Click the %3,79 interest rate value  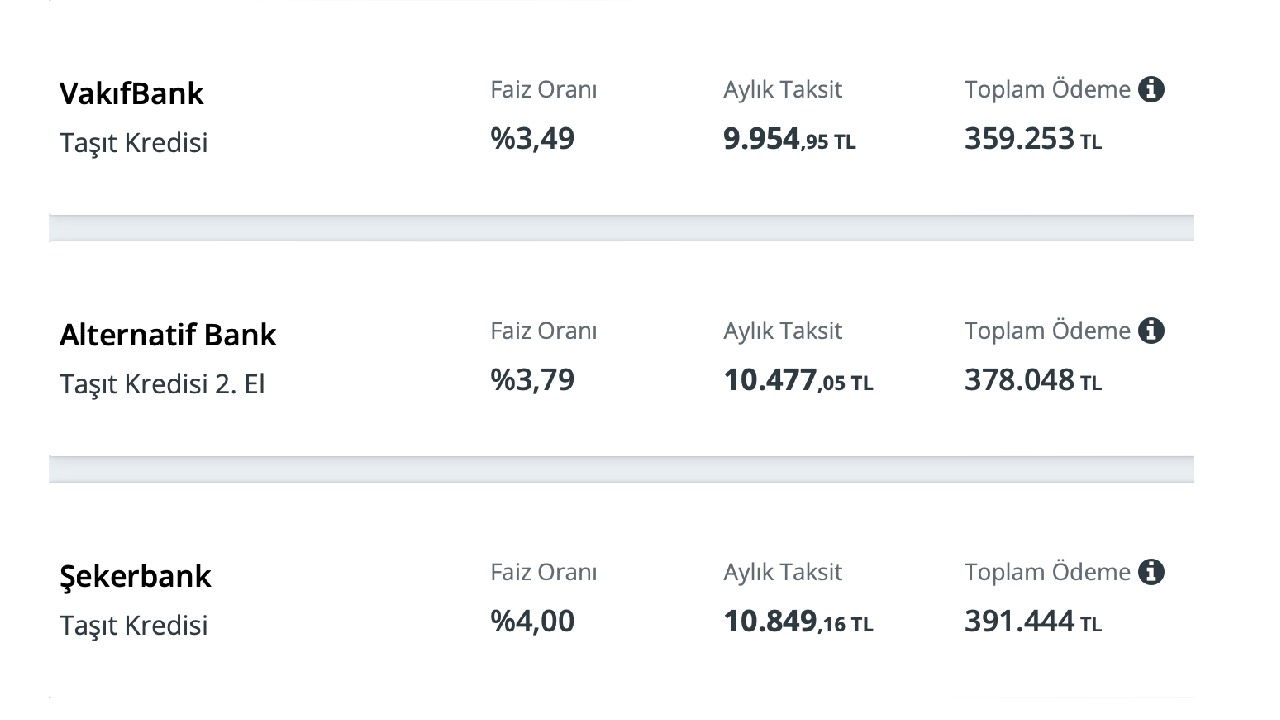[533, 380]
